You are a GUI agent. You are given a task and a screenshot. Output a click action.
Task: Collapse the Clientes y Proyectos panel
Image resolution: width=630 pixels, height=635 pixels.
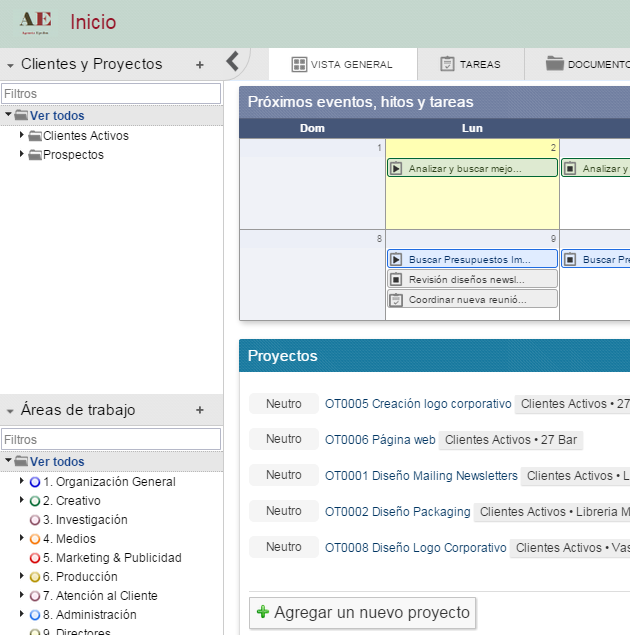pos(10,65)
